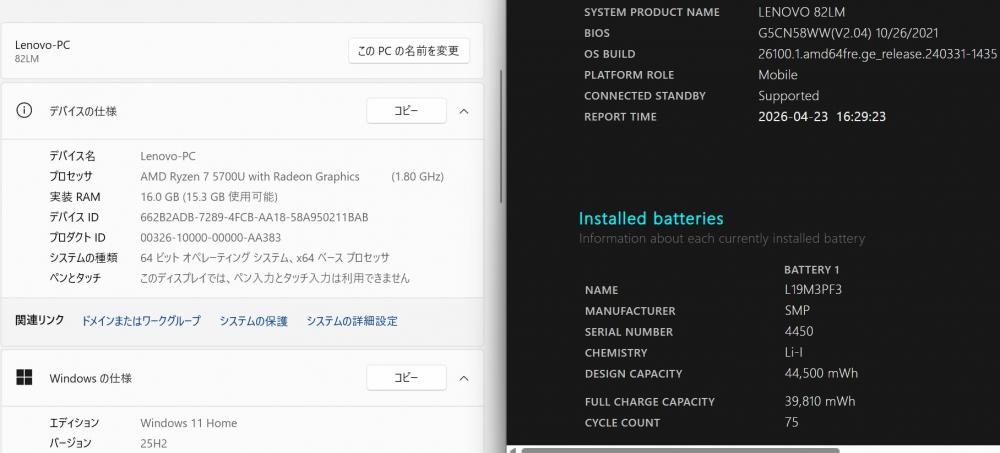Click the 1.80 GHz processor speed
1000x453 pixels.
[418, 177]
